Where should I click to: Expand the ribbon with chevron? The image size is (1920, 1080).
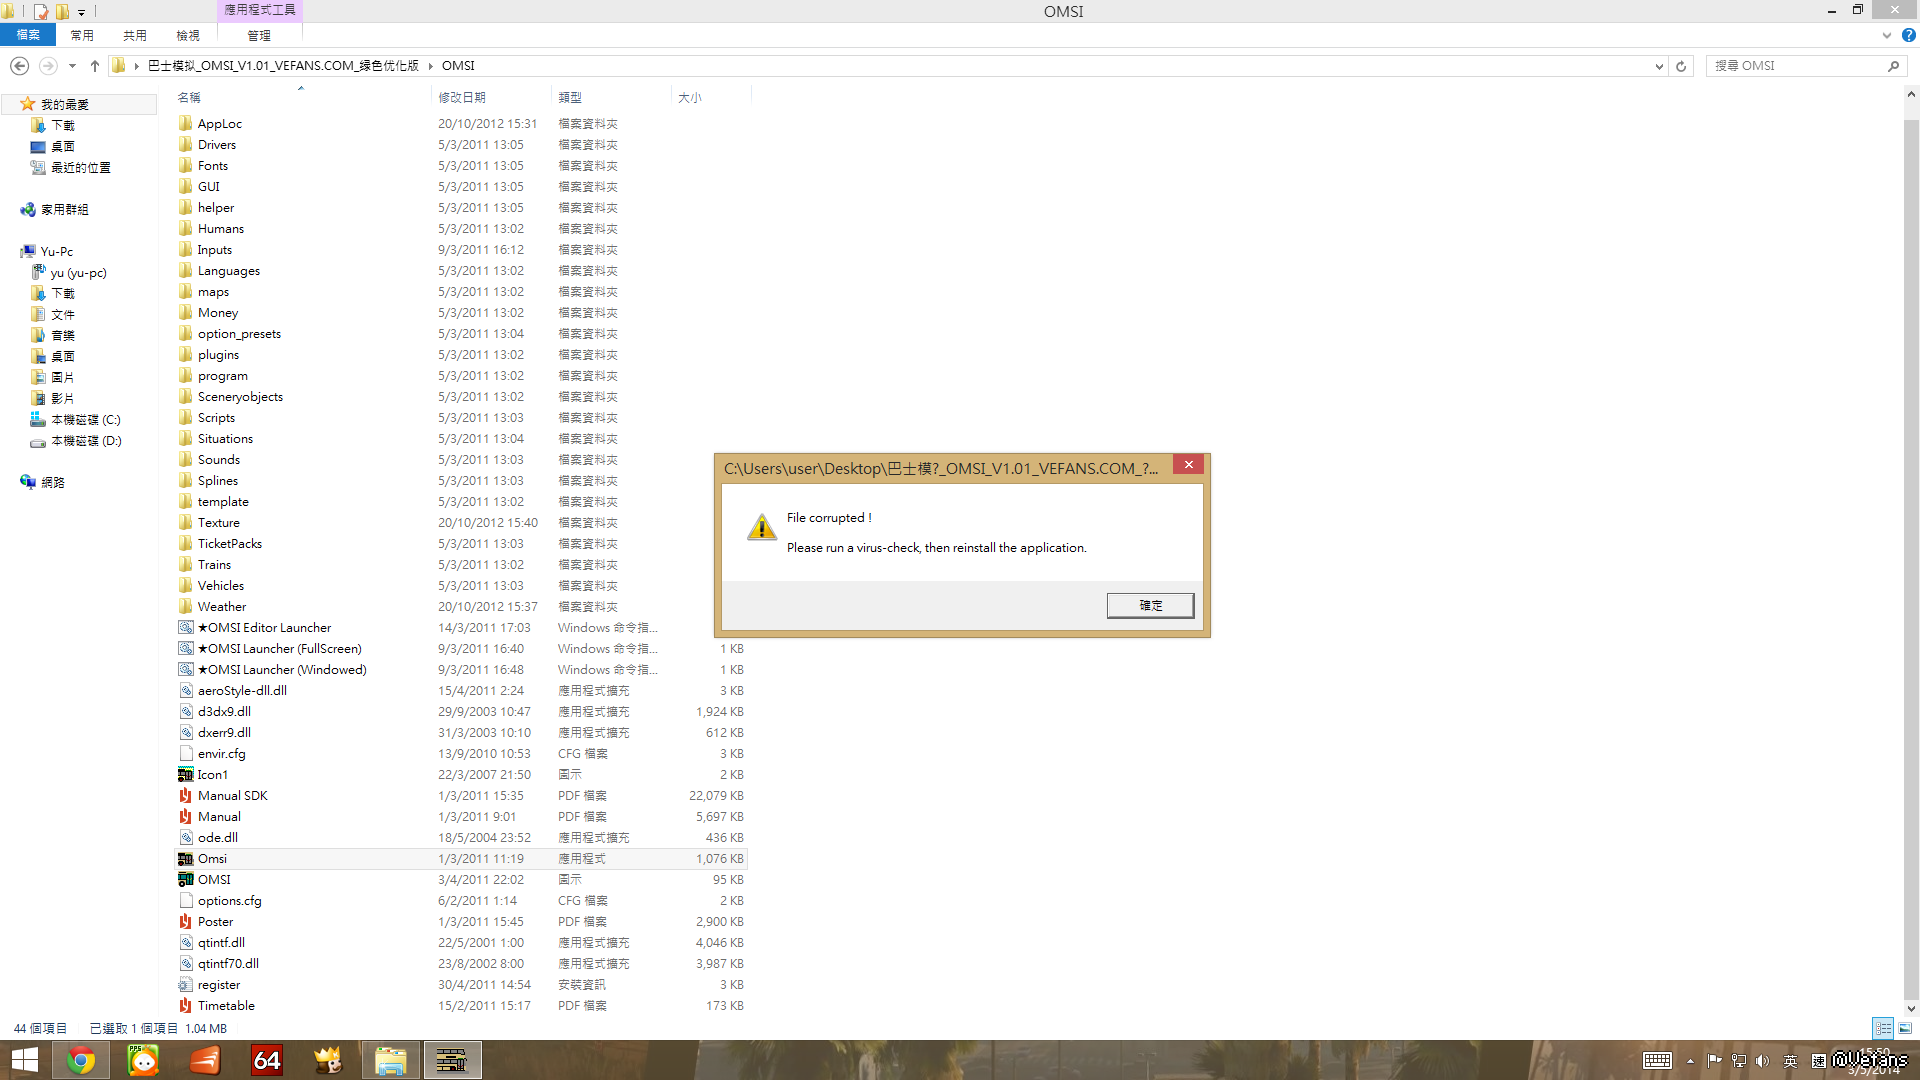[x=1886, y=35]
